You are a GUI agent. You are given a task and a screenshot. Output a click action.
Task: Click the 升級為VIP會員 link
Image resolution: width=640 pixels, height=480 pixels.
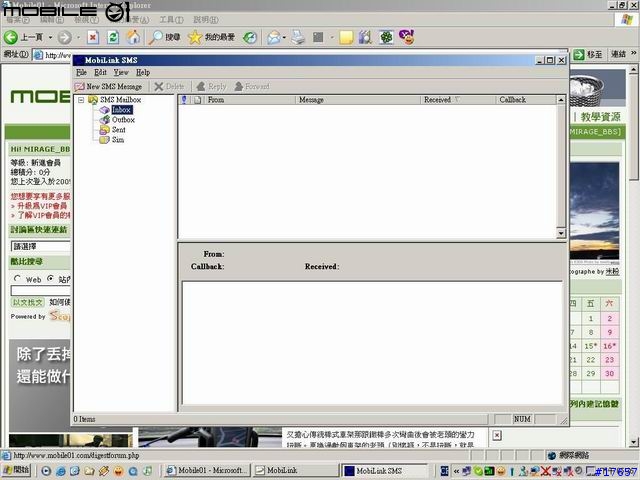pos(42,206)
